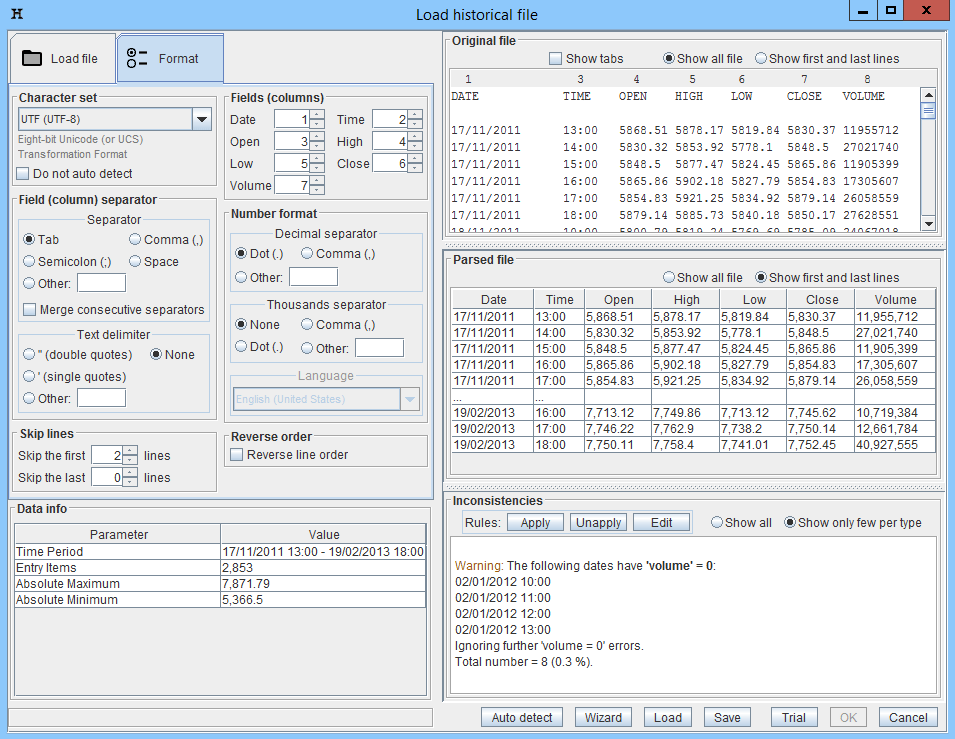Viewport: 955px width, 739px height.
Task: Select Dot (.) thousands separator
Action: coord(241,347)
